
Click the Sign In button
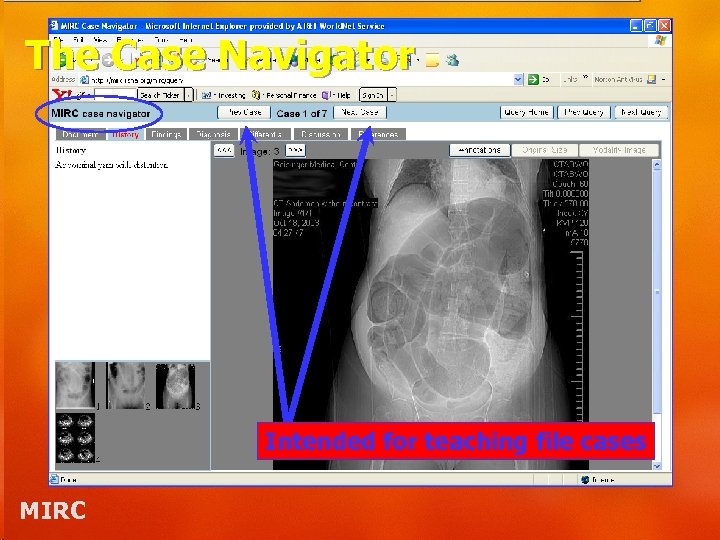coord(373,95)
